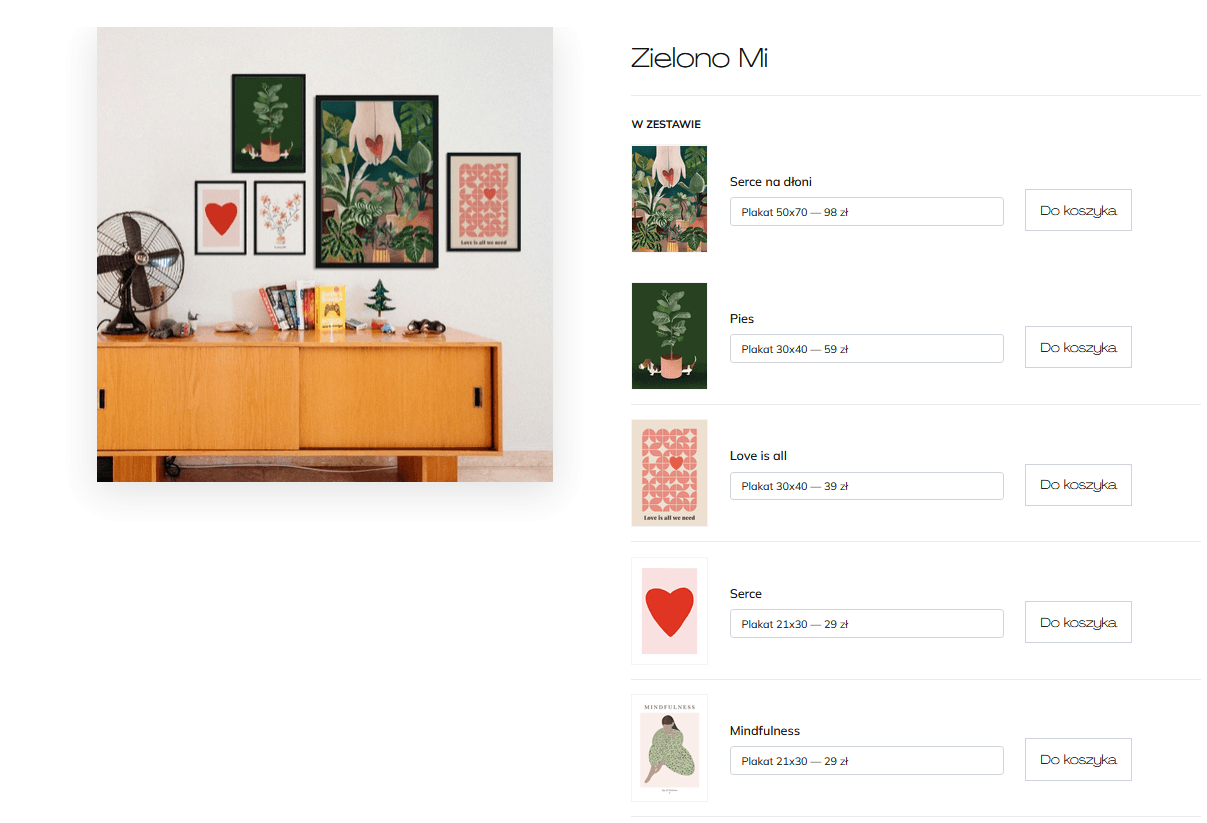Add Serce poster to cart
The height and width of the screenshot is (823, 1207).
click(1078, 622)
